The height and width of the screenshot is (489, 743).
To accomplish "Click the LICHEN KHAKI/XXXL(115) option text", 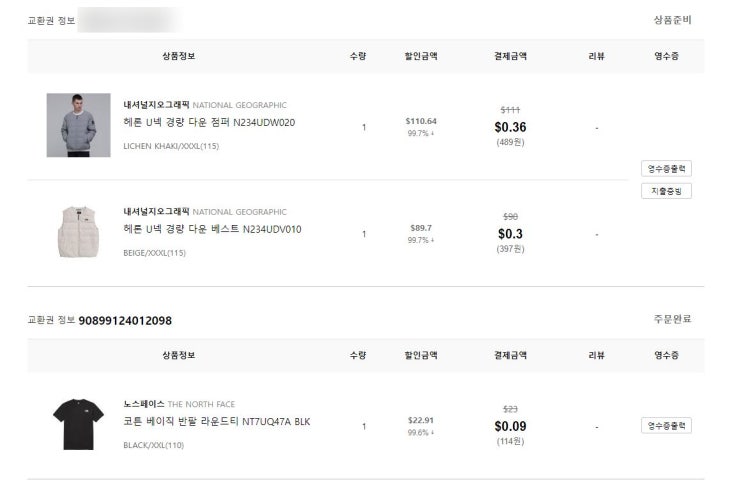I will [171, 146].
